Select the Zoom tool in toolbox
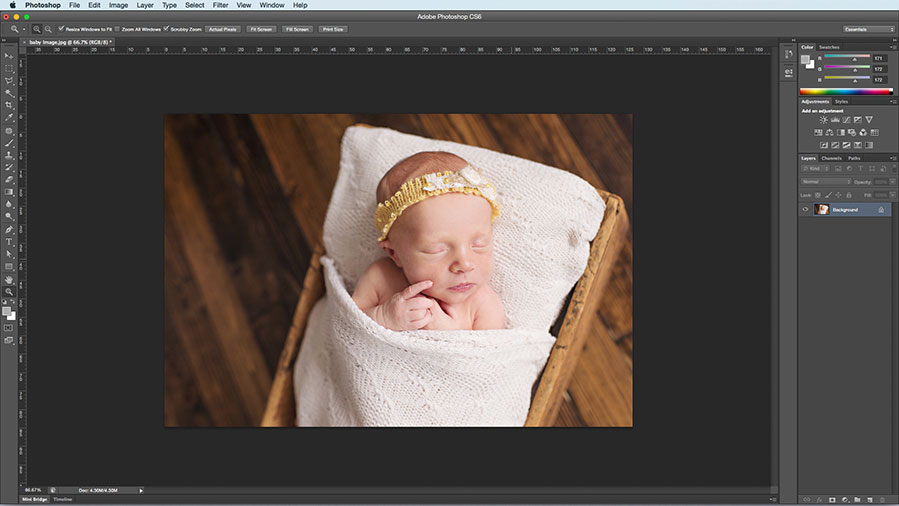This screenshot has height=506, width=899. click(9, 292)
